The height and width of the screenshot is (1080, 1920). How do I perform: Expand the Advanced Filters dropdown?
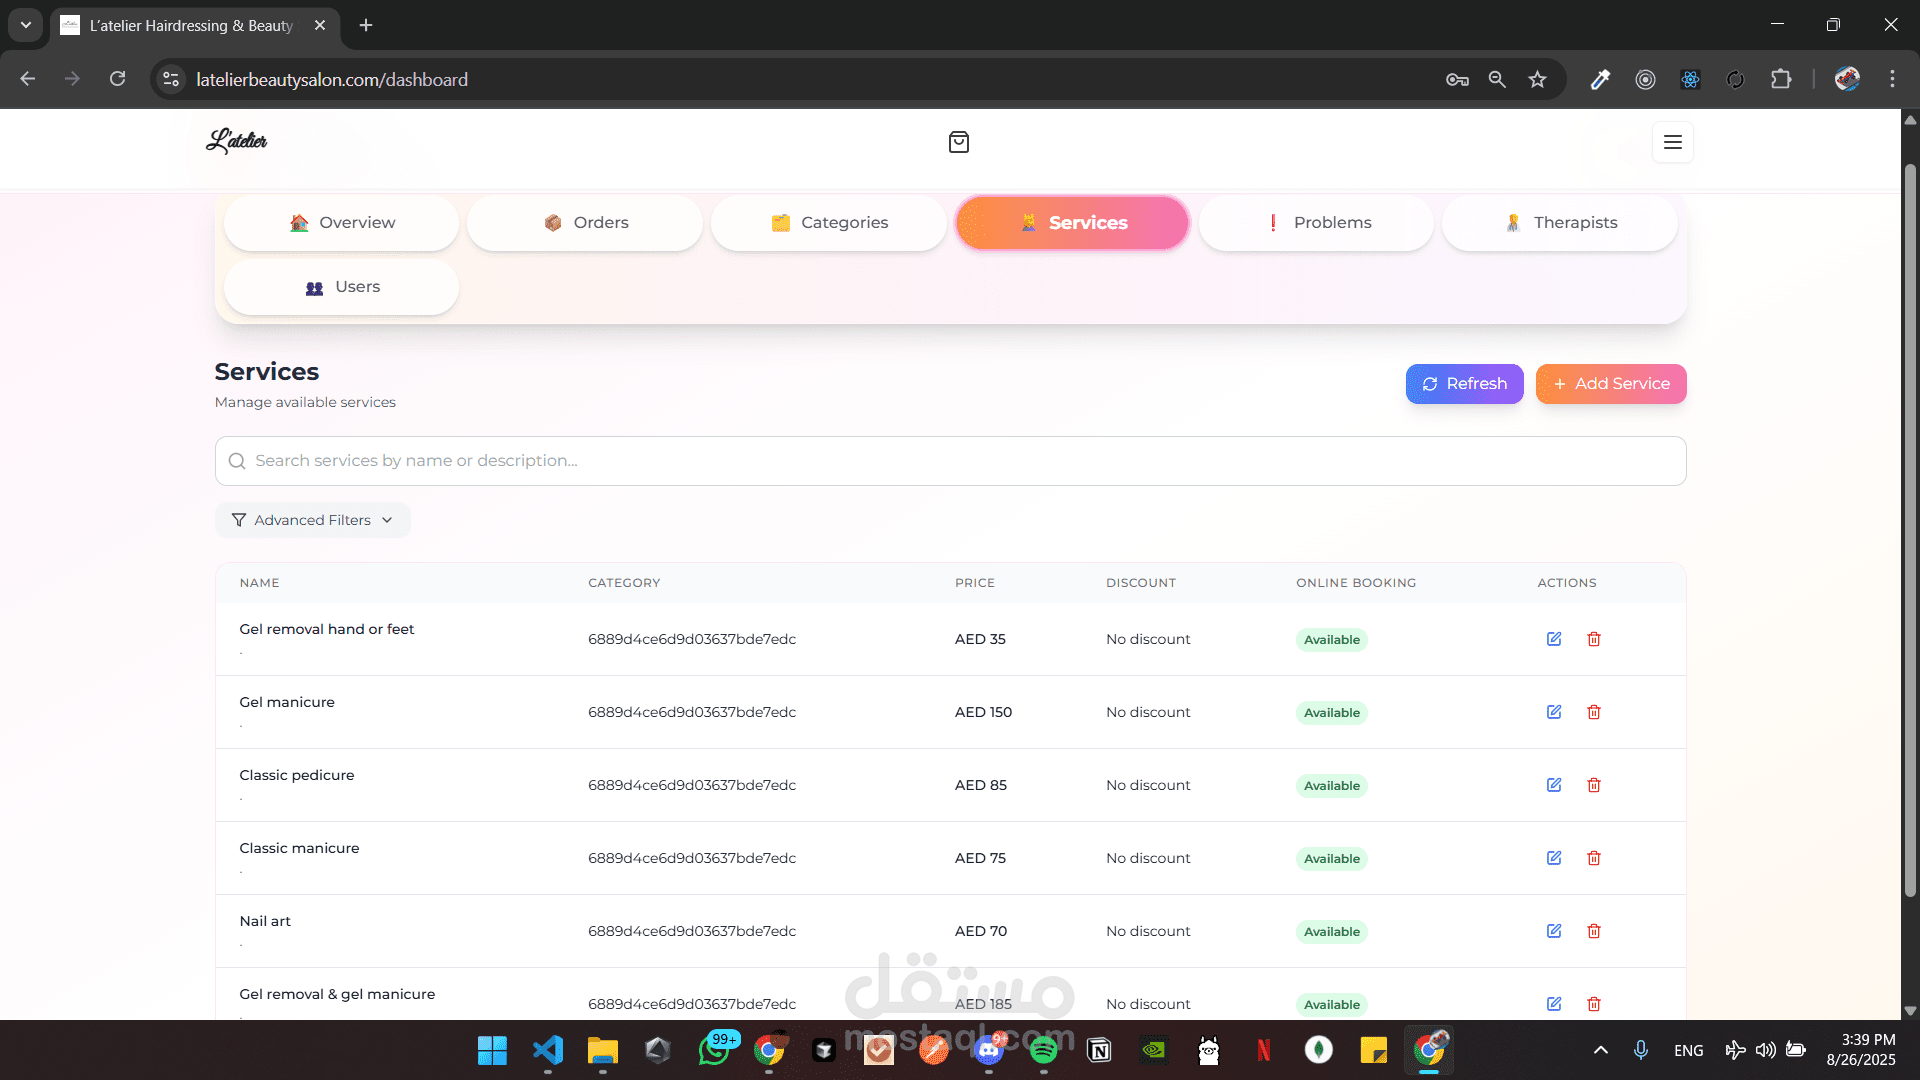tap(312, 520)
